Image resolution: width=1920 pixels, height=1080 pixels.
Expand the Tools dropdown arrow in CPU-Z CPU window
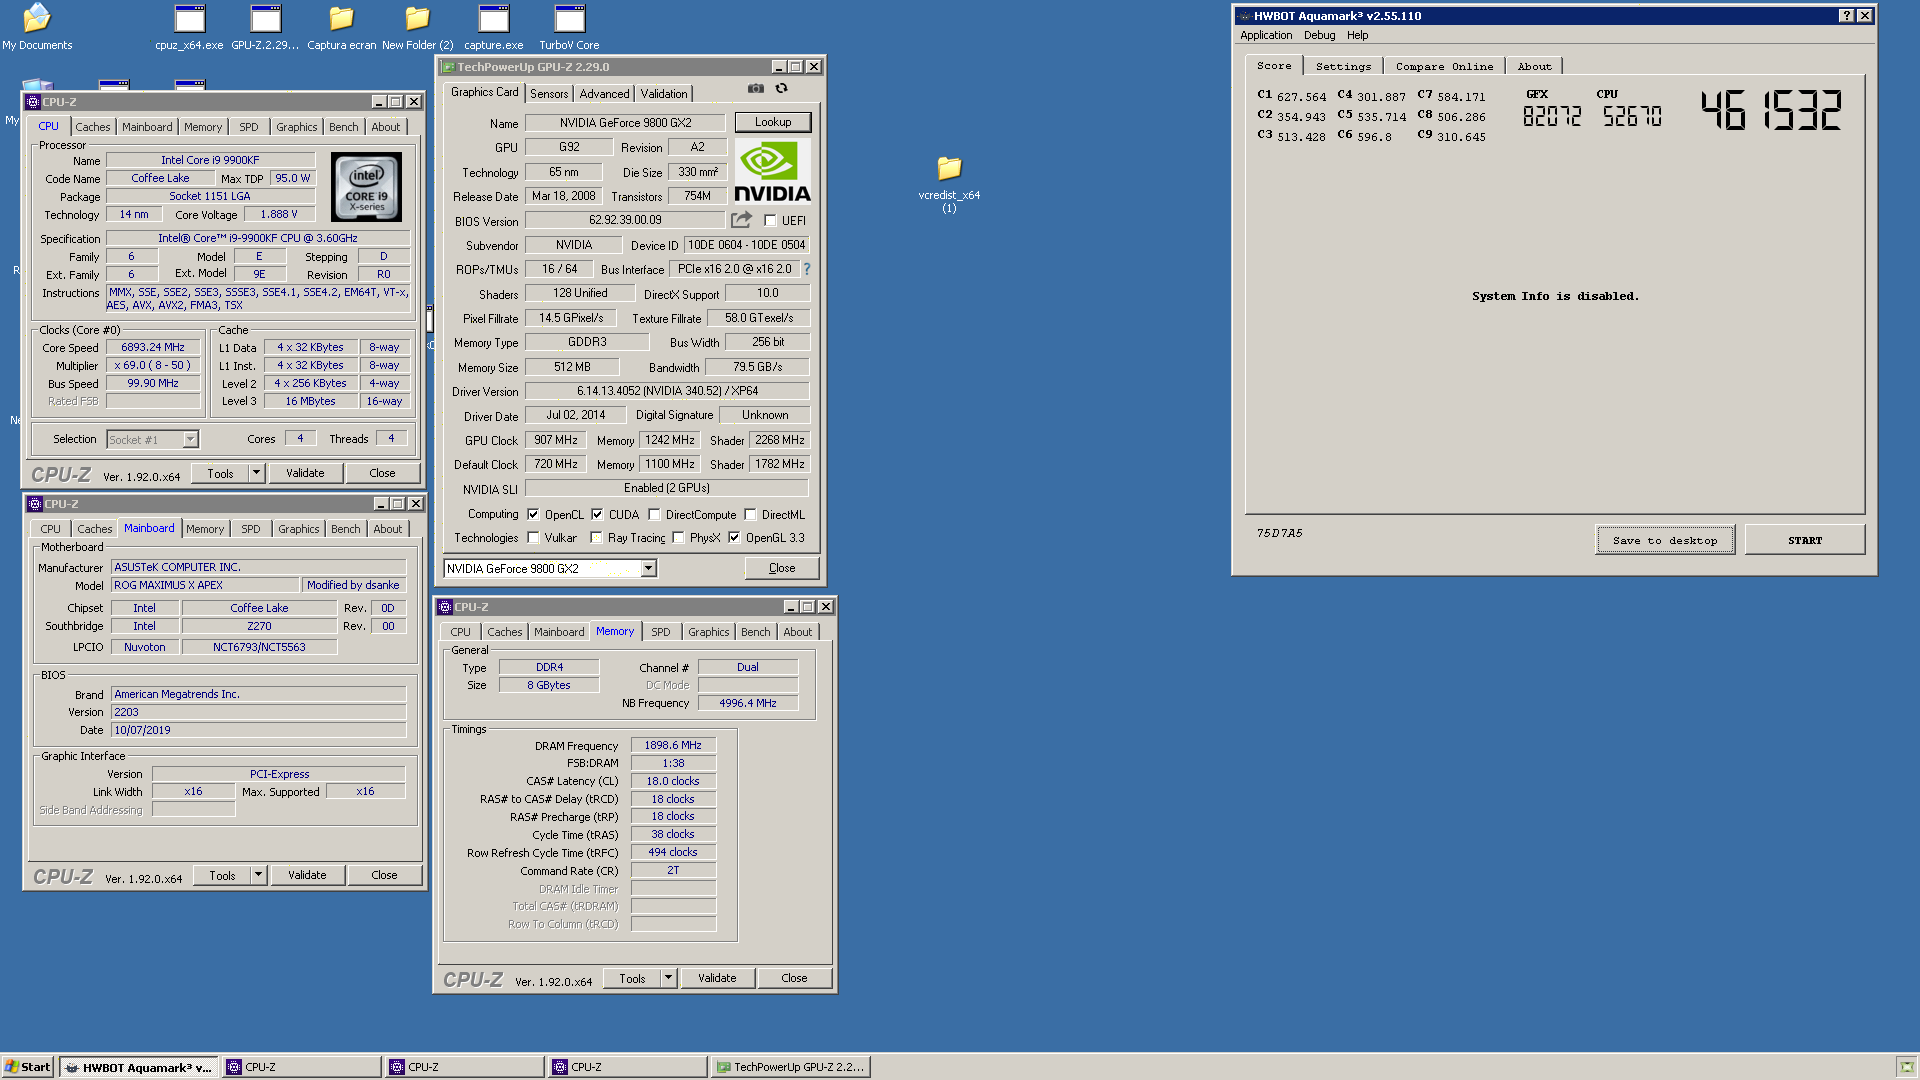256,474
